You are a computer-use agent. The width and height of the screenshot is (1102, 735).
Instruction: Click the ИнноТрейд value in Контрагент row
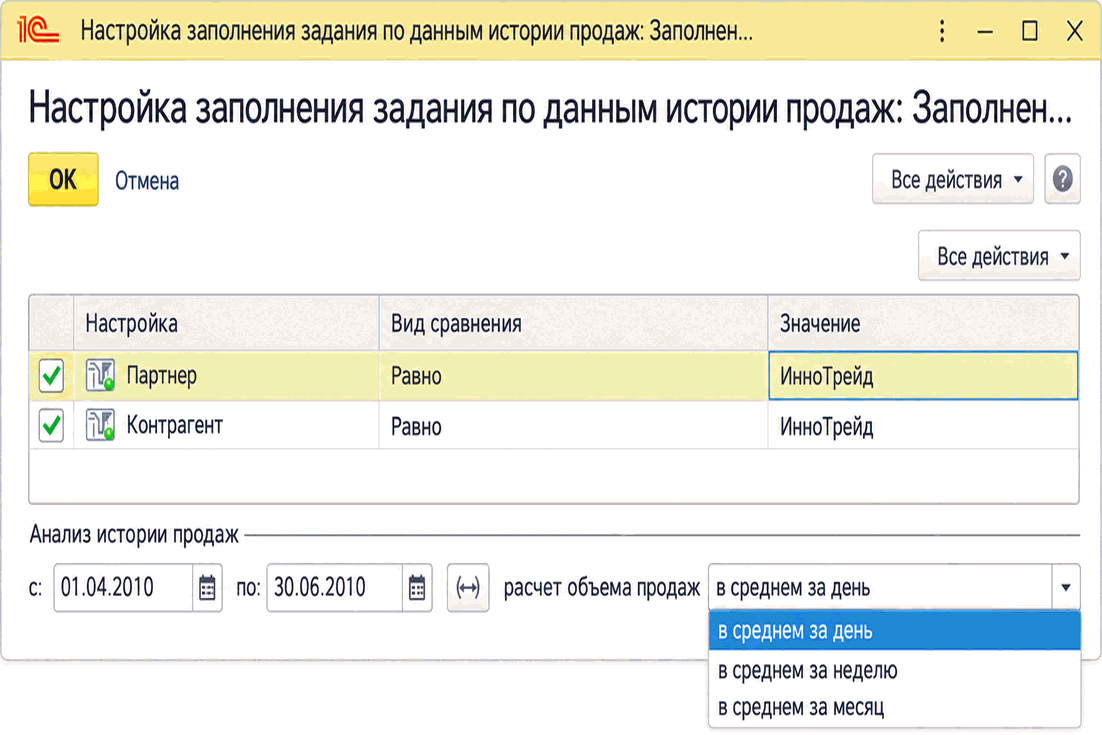tap(923, 426)
